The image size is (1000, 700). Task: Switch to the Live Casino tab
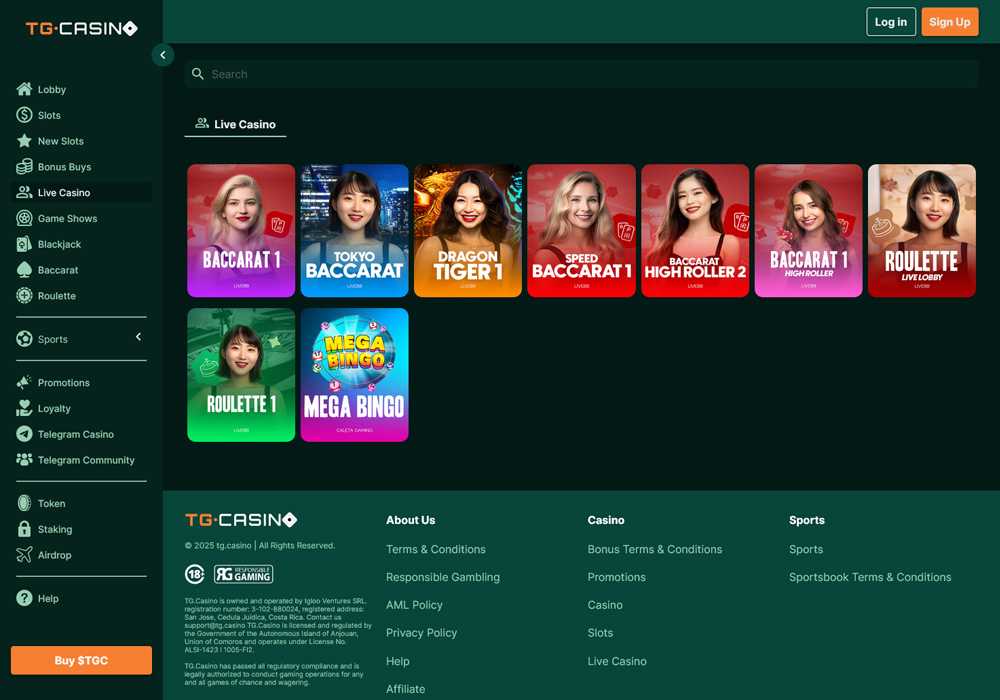coord(235,124)
